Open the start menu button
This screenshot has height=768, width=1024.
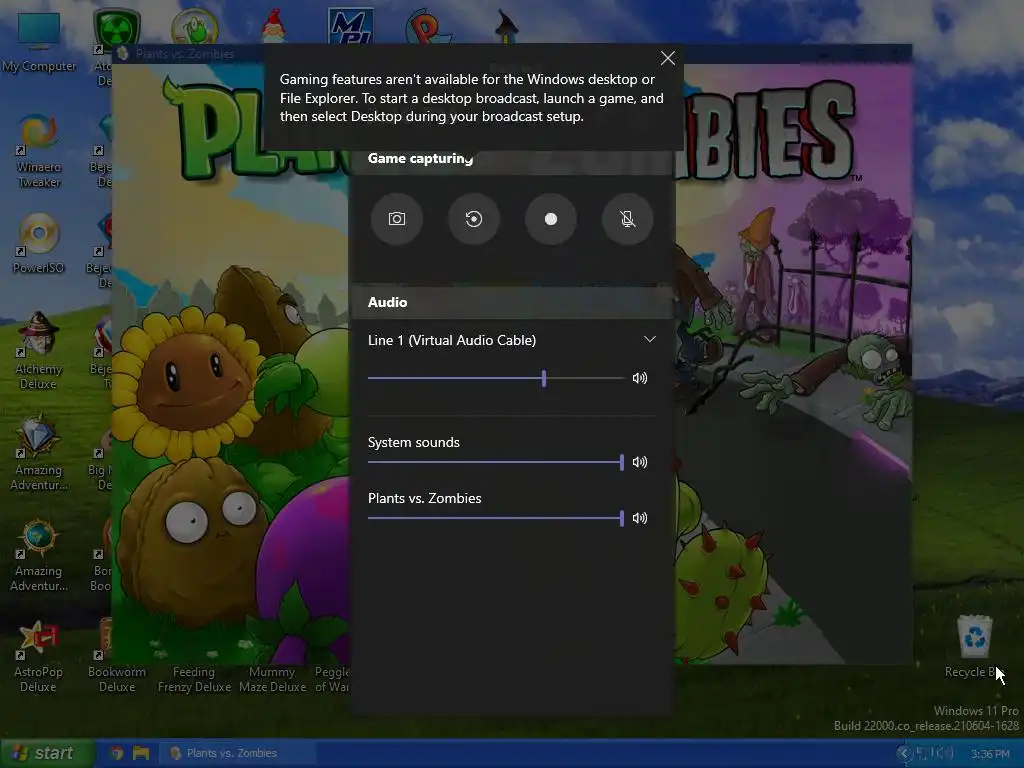click(46, 754)
